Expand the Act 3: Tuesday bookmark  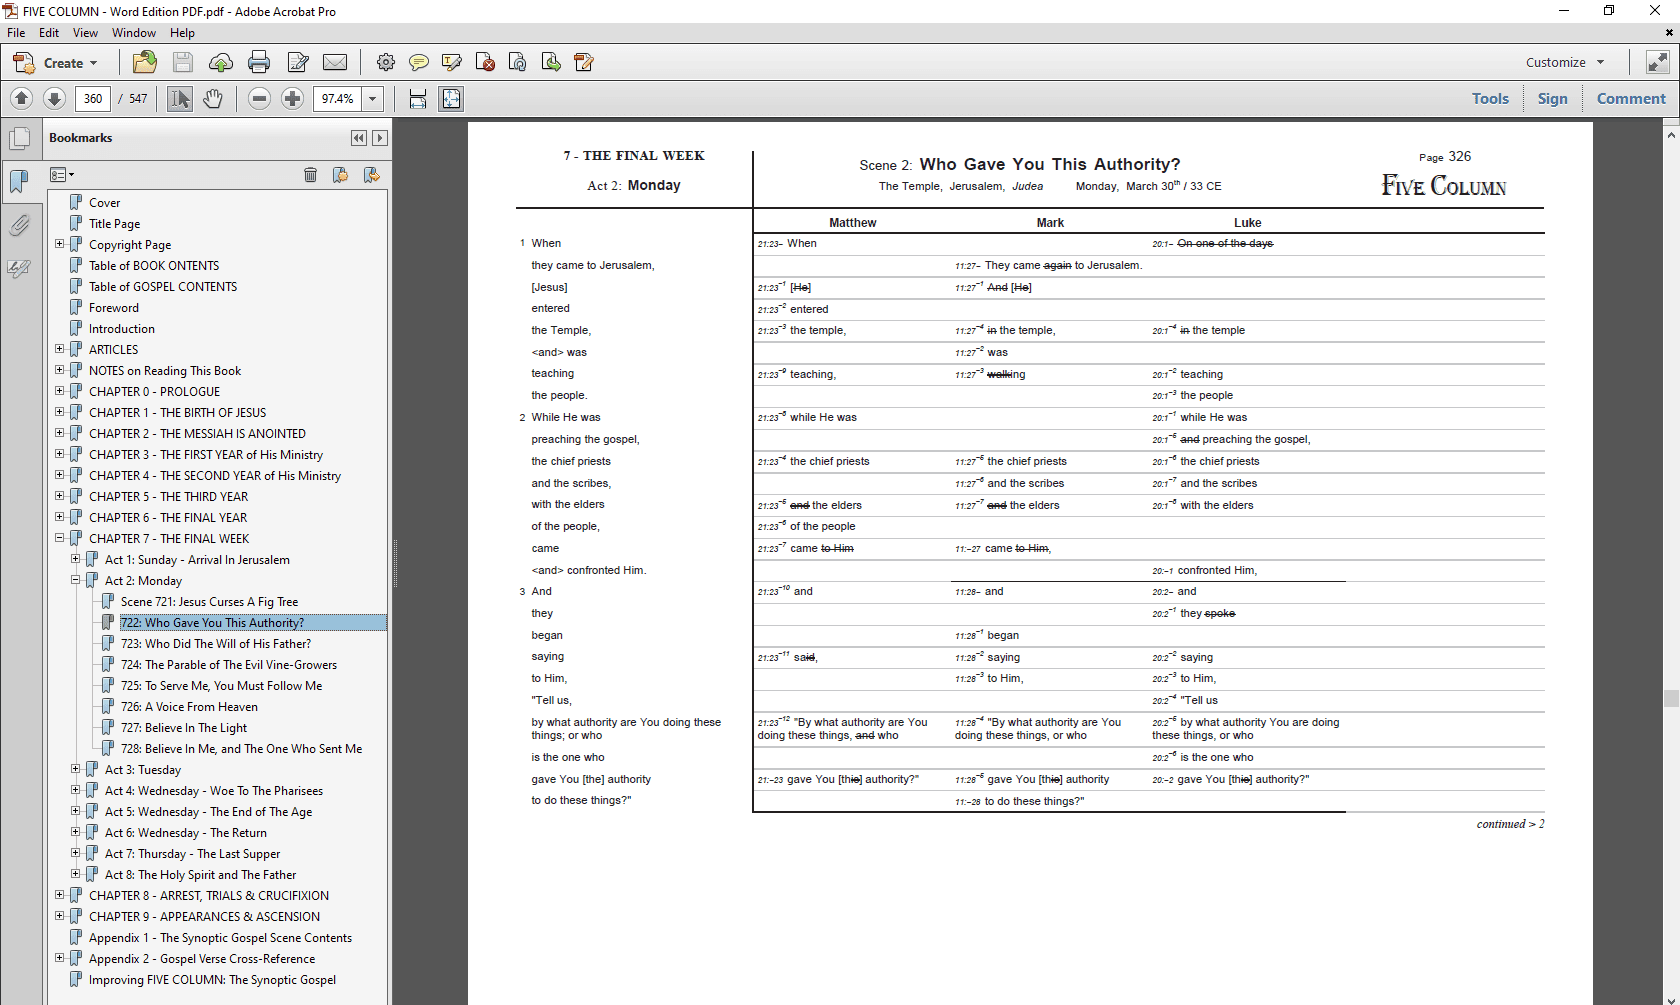76,769
